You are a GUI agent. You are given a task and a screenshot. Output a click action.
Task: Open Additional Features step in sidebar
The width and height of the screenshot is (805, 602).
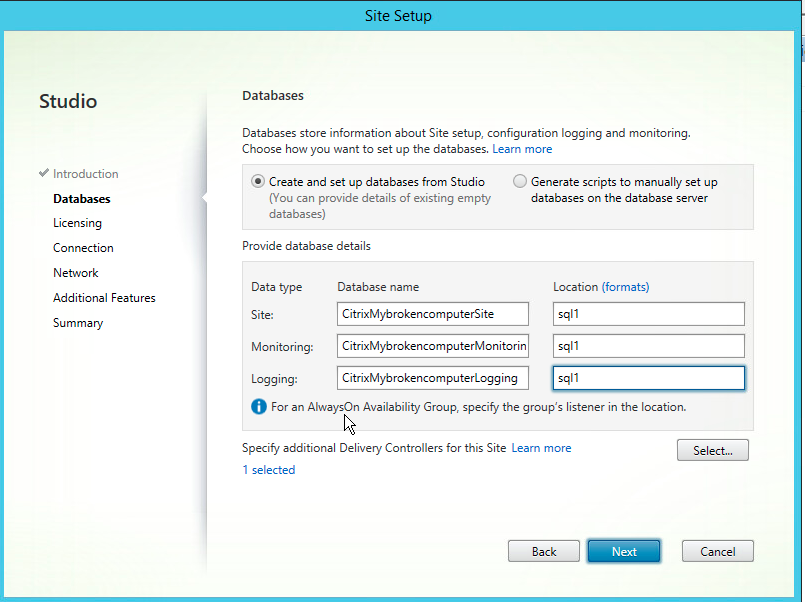104,298
